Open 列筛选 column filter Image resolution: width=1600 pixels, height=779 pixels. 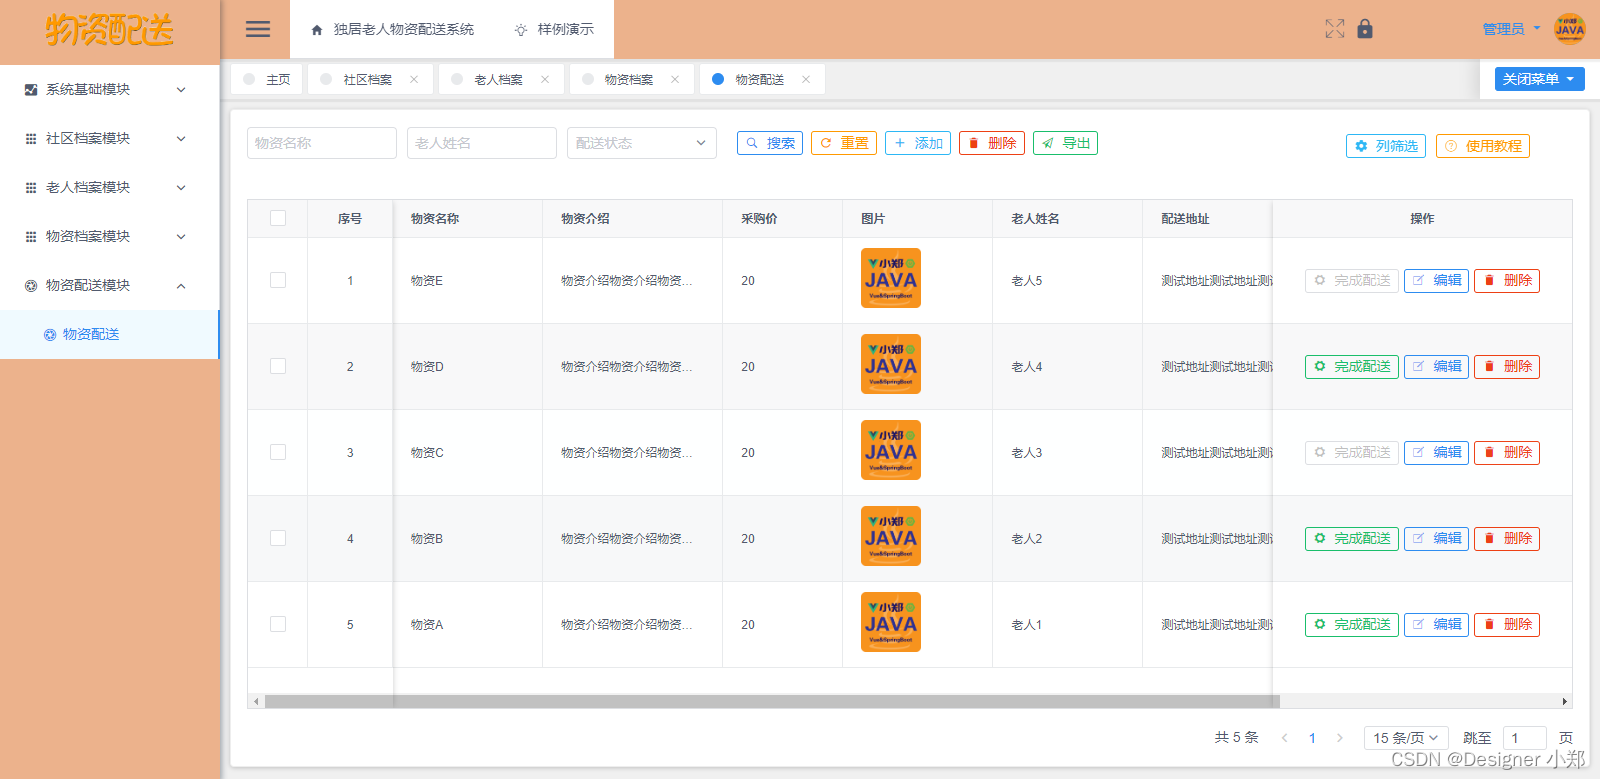(1386, 146)
